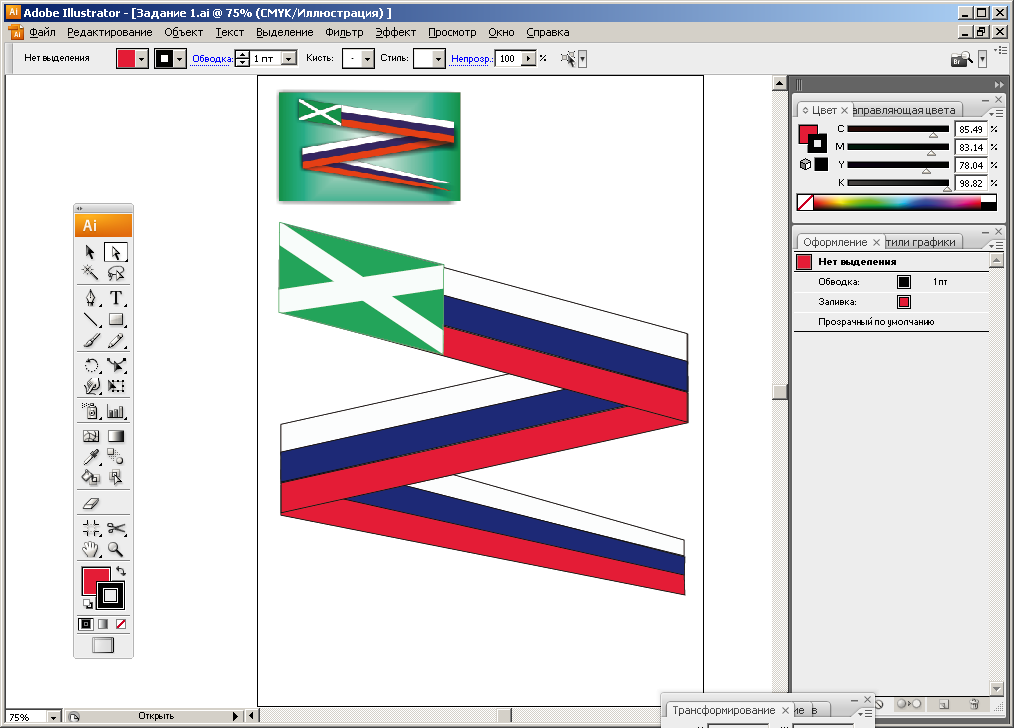Select the Paintbrush tool

pyautogui.click(x=91, y=340)
